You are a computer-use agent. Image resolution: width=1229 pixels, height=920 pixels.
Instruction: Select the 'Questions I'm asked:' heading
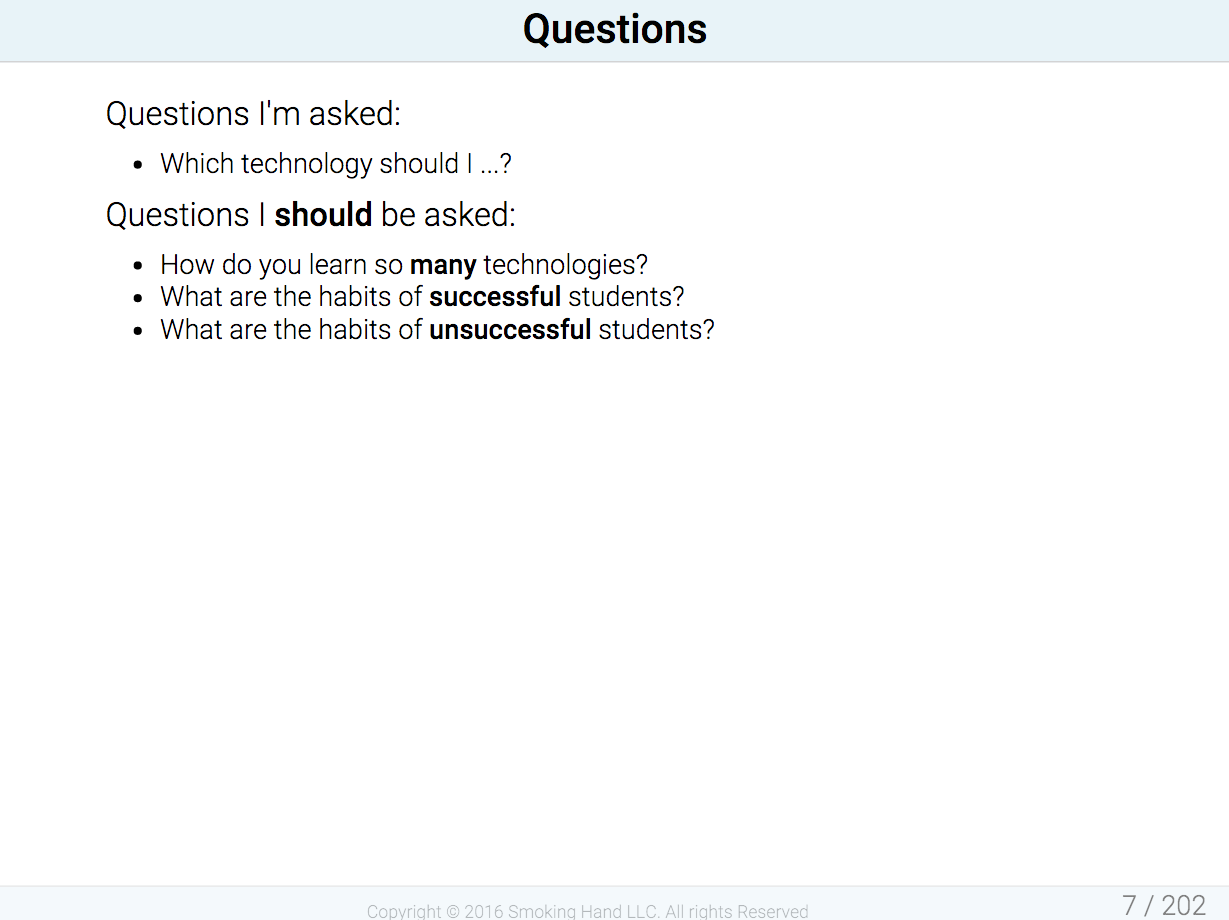pos(253,114)
